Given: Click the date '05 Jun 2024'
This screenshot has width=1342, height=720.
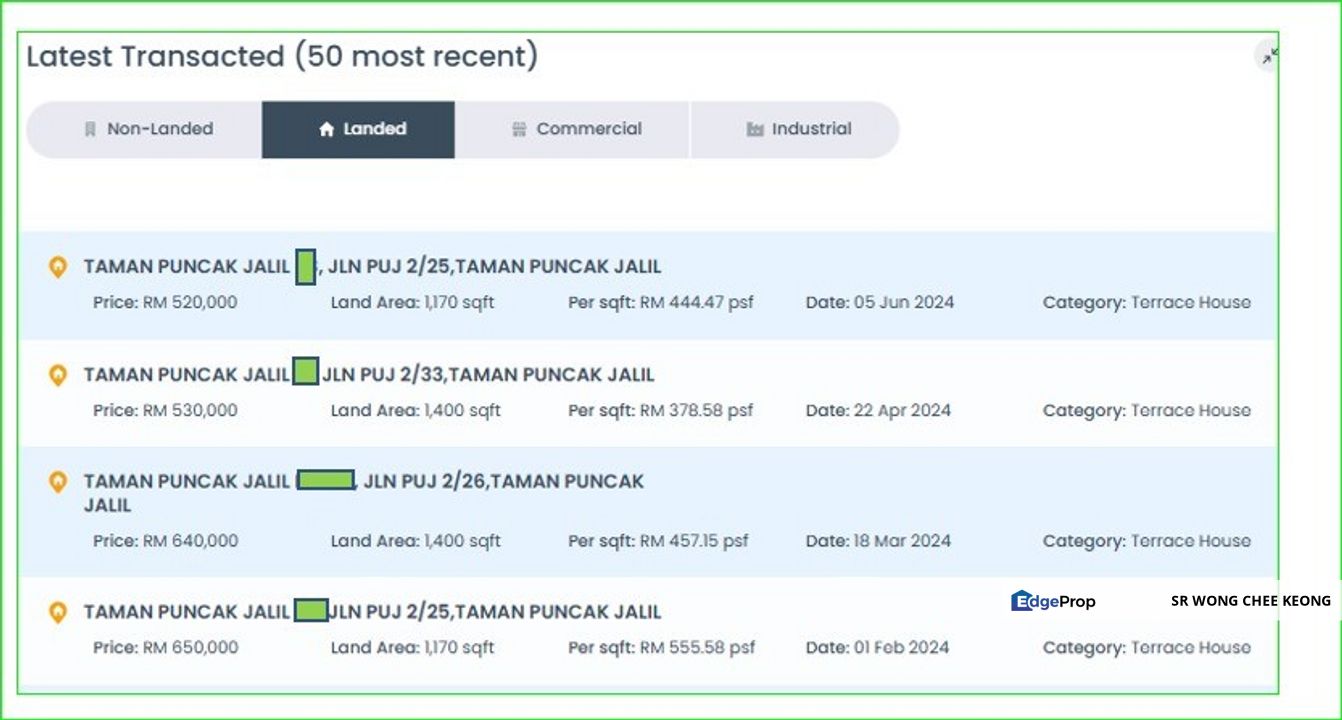Looking at the screenshot, I should click(904, 302).
